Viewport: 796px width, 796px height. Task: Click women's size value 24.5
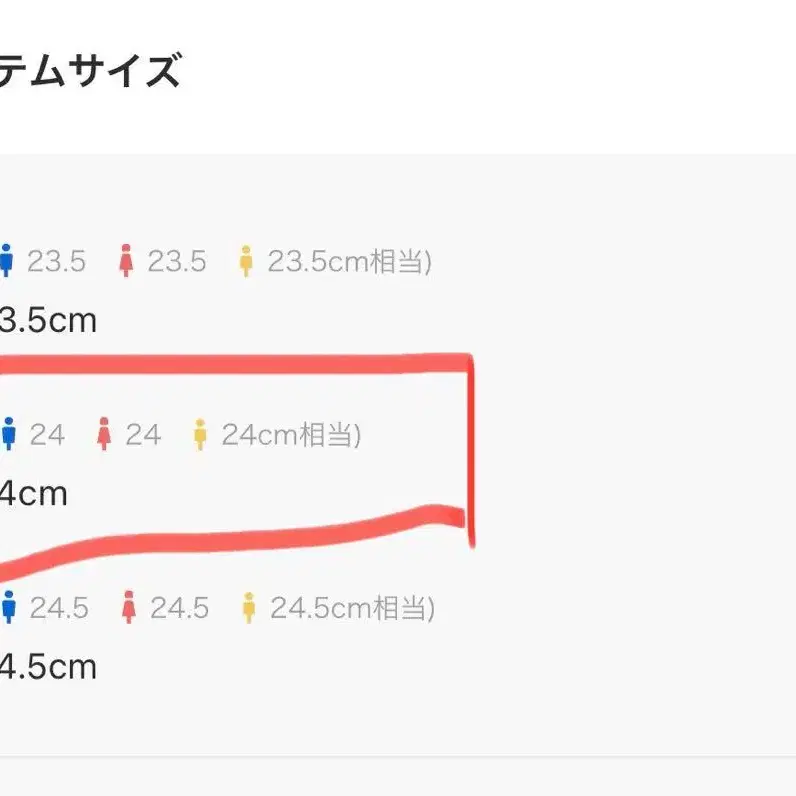[180, 608]
